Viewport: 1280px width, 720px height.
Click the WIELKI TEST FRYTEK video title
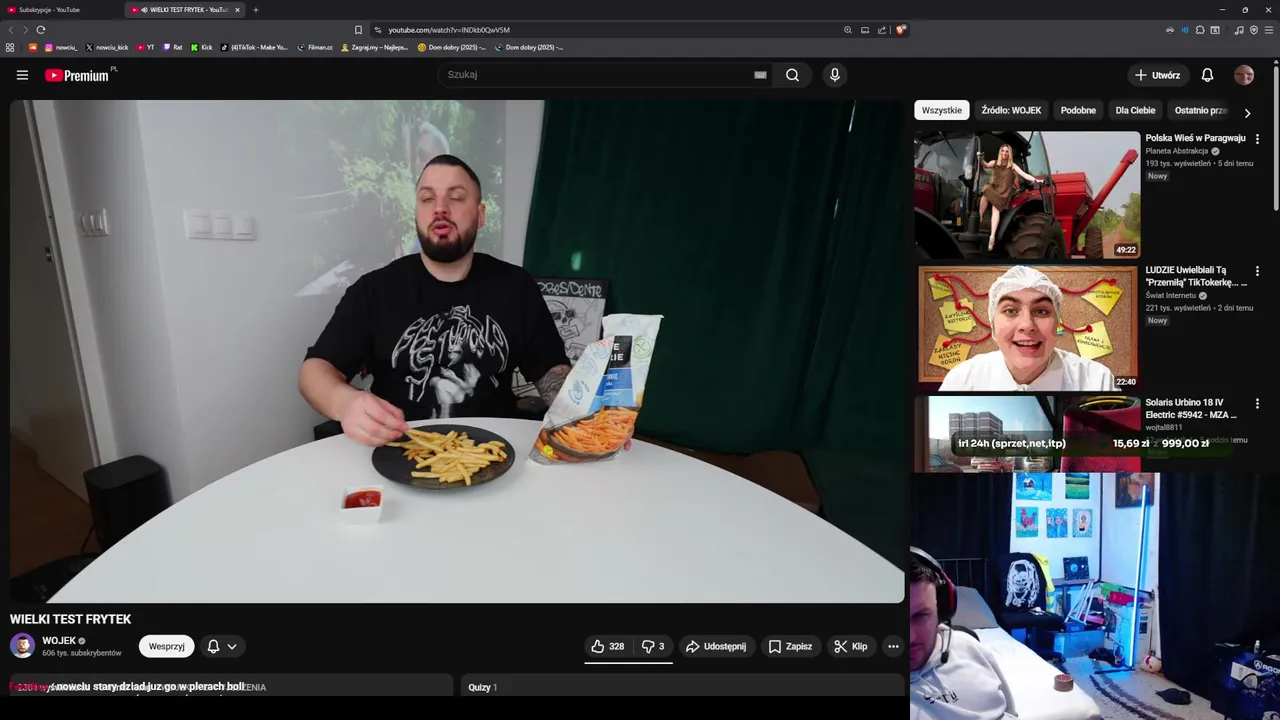(70, 619)
